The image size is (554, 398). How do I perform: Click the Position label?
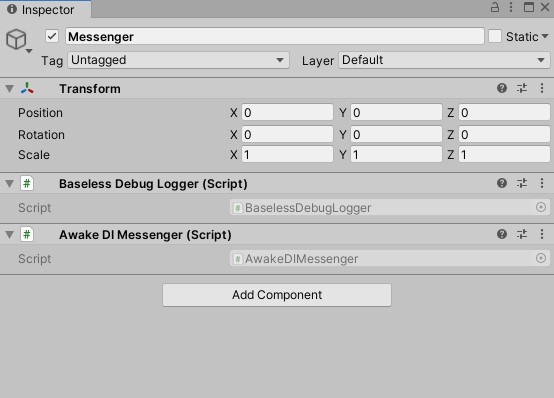[x=40, y=113]
